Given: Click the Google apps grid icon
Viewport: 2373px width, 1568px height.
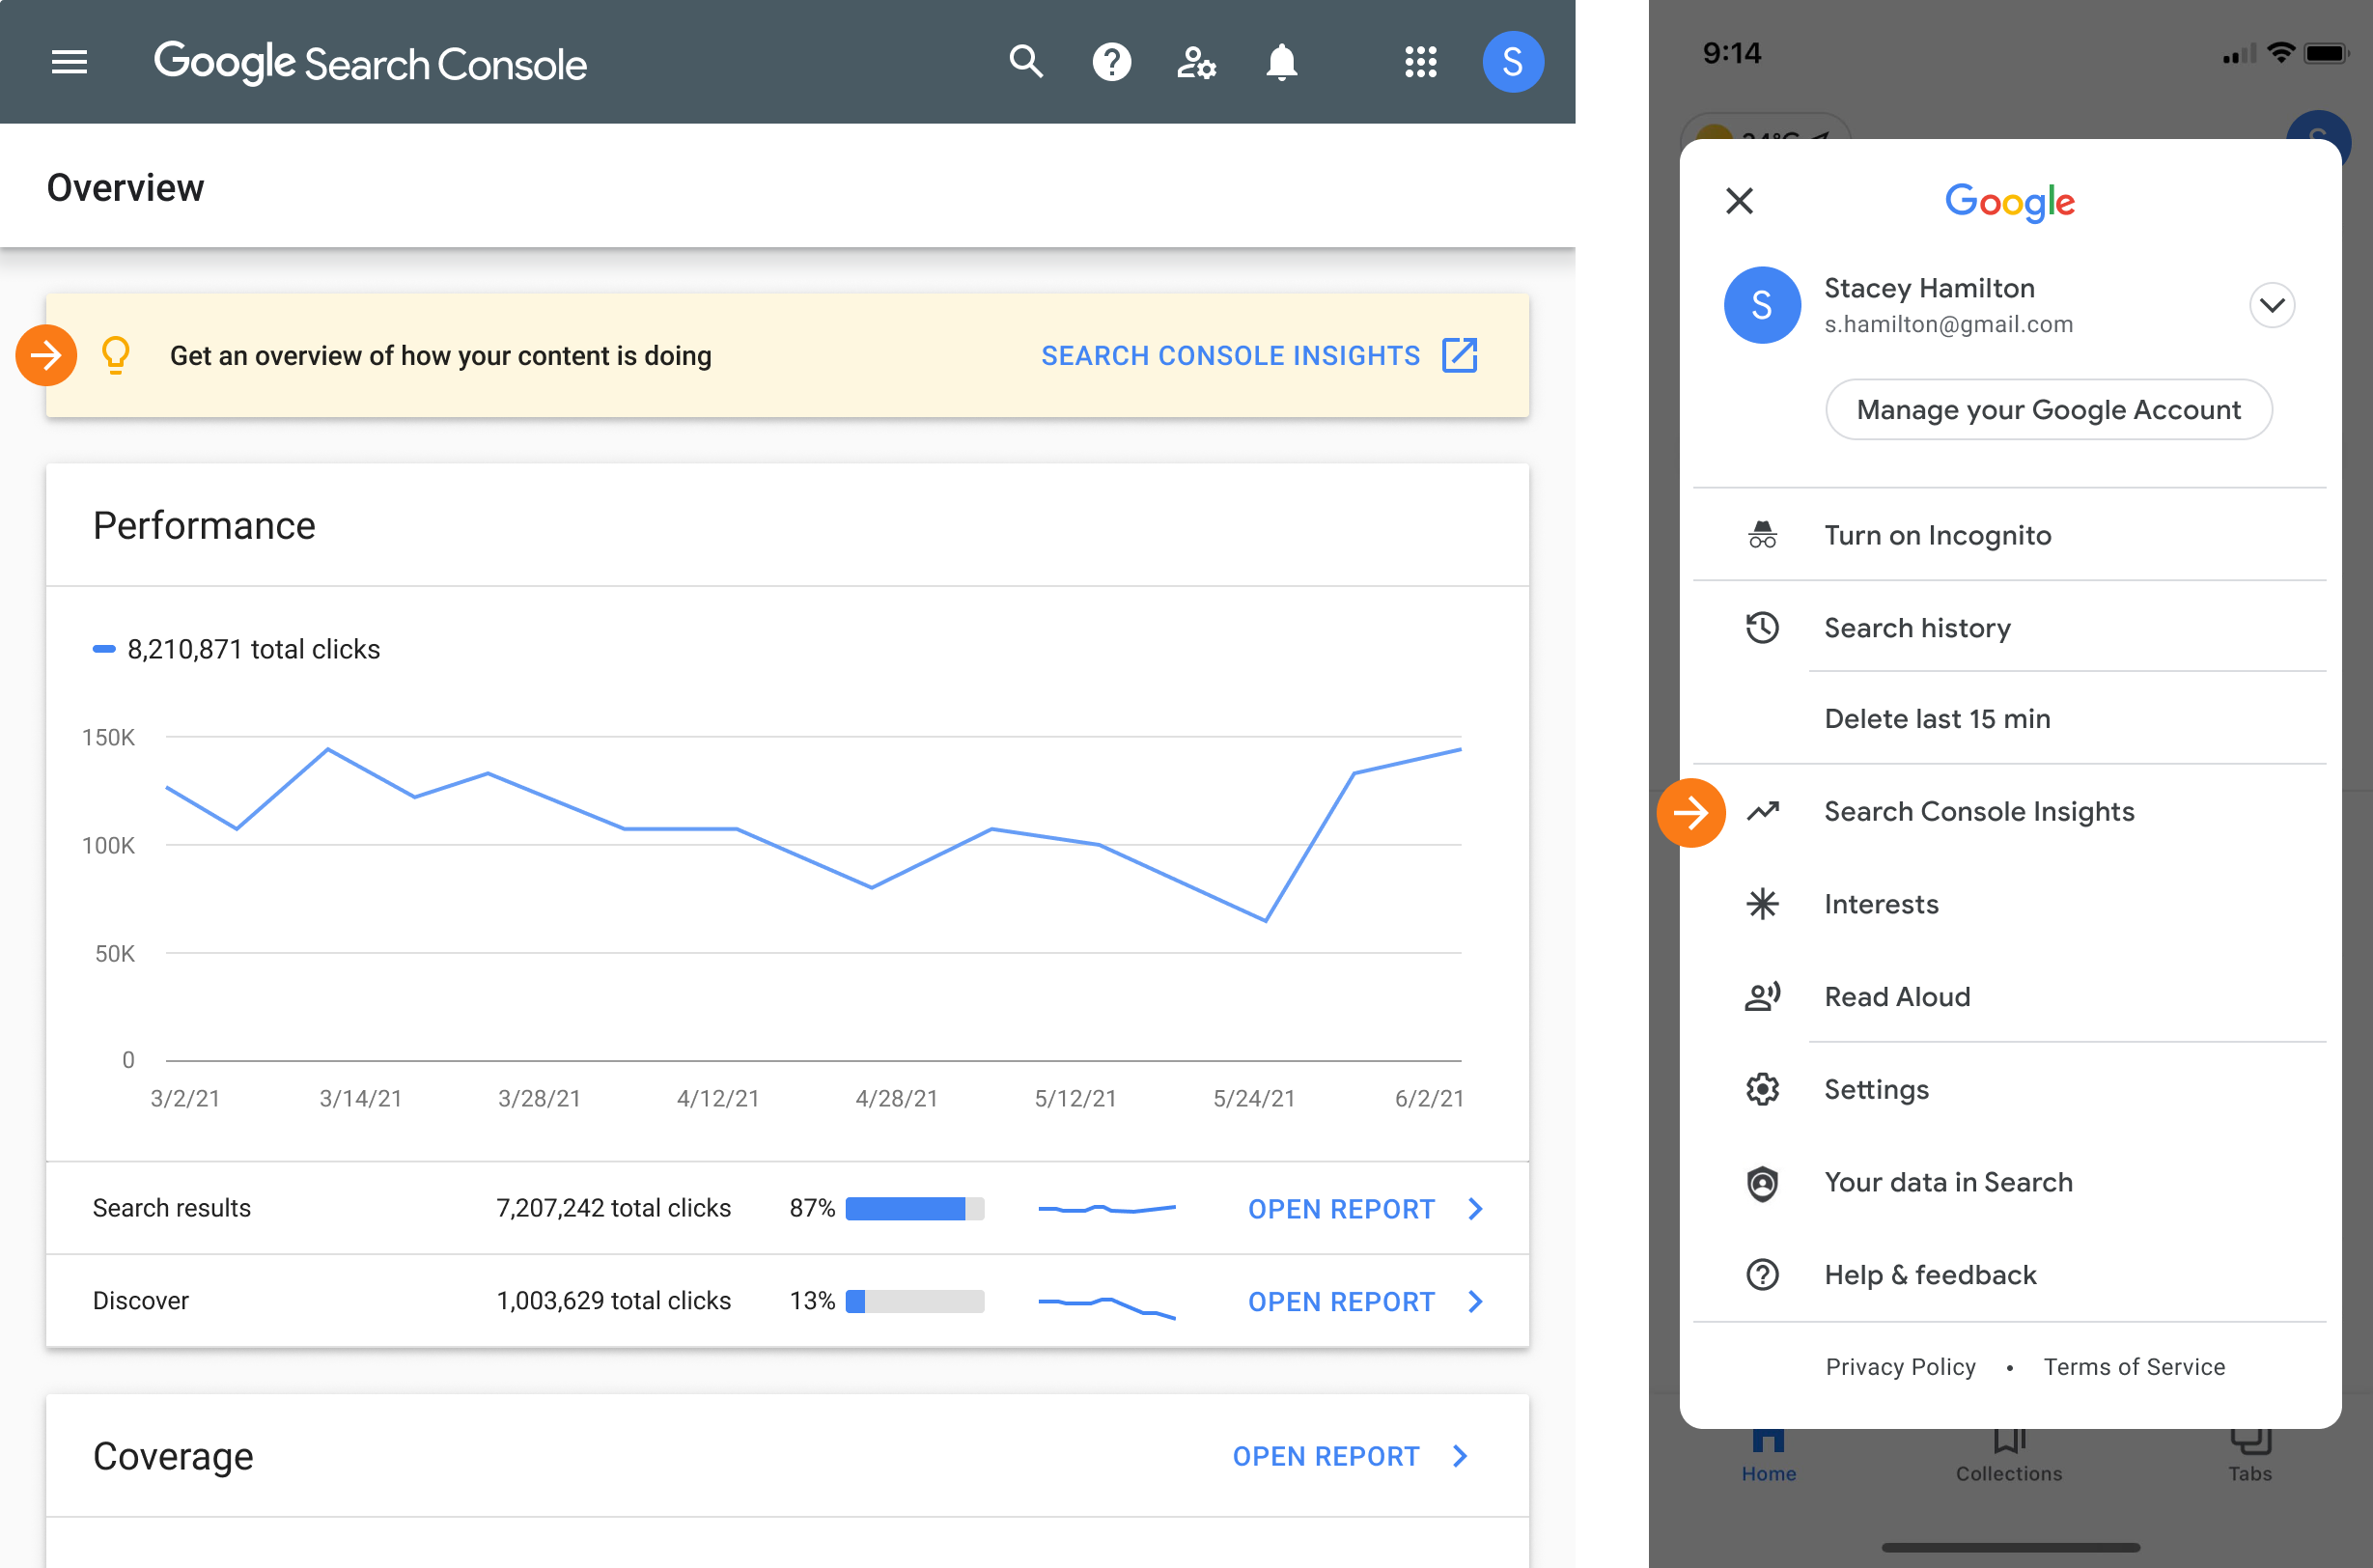Looking at the screenshot, I should [x=1421, y=61].
